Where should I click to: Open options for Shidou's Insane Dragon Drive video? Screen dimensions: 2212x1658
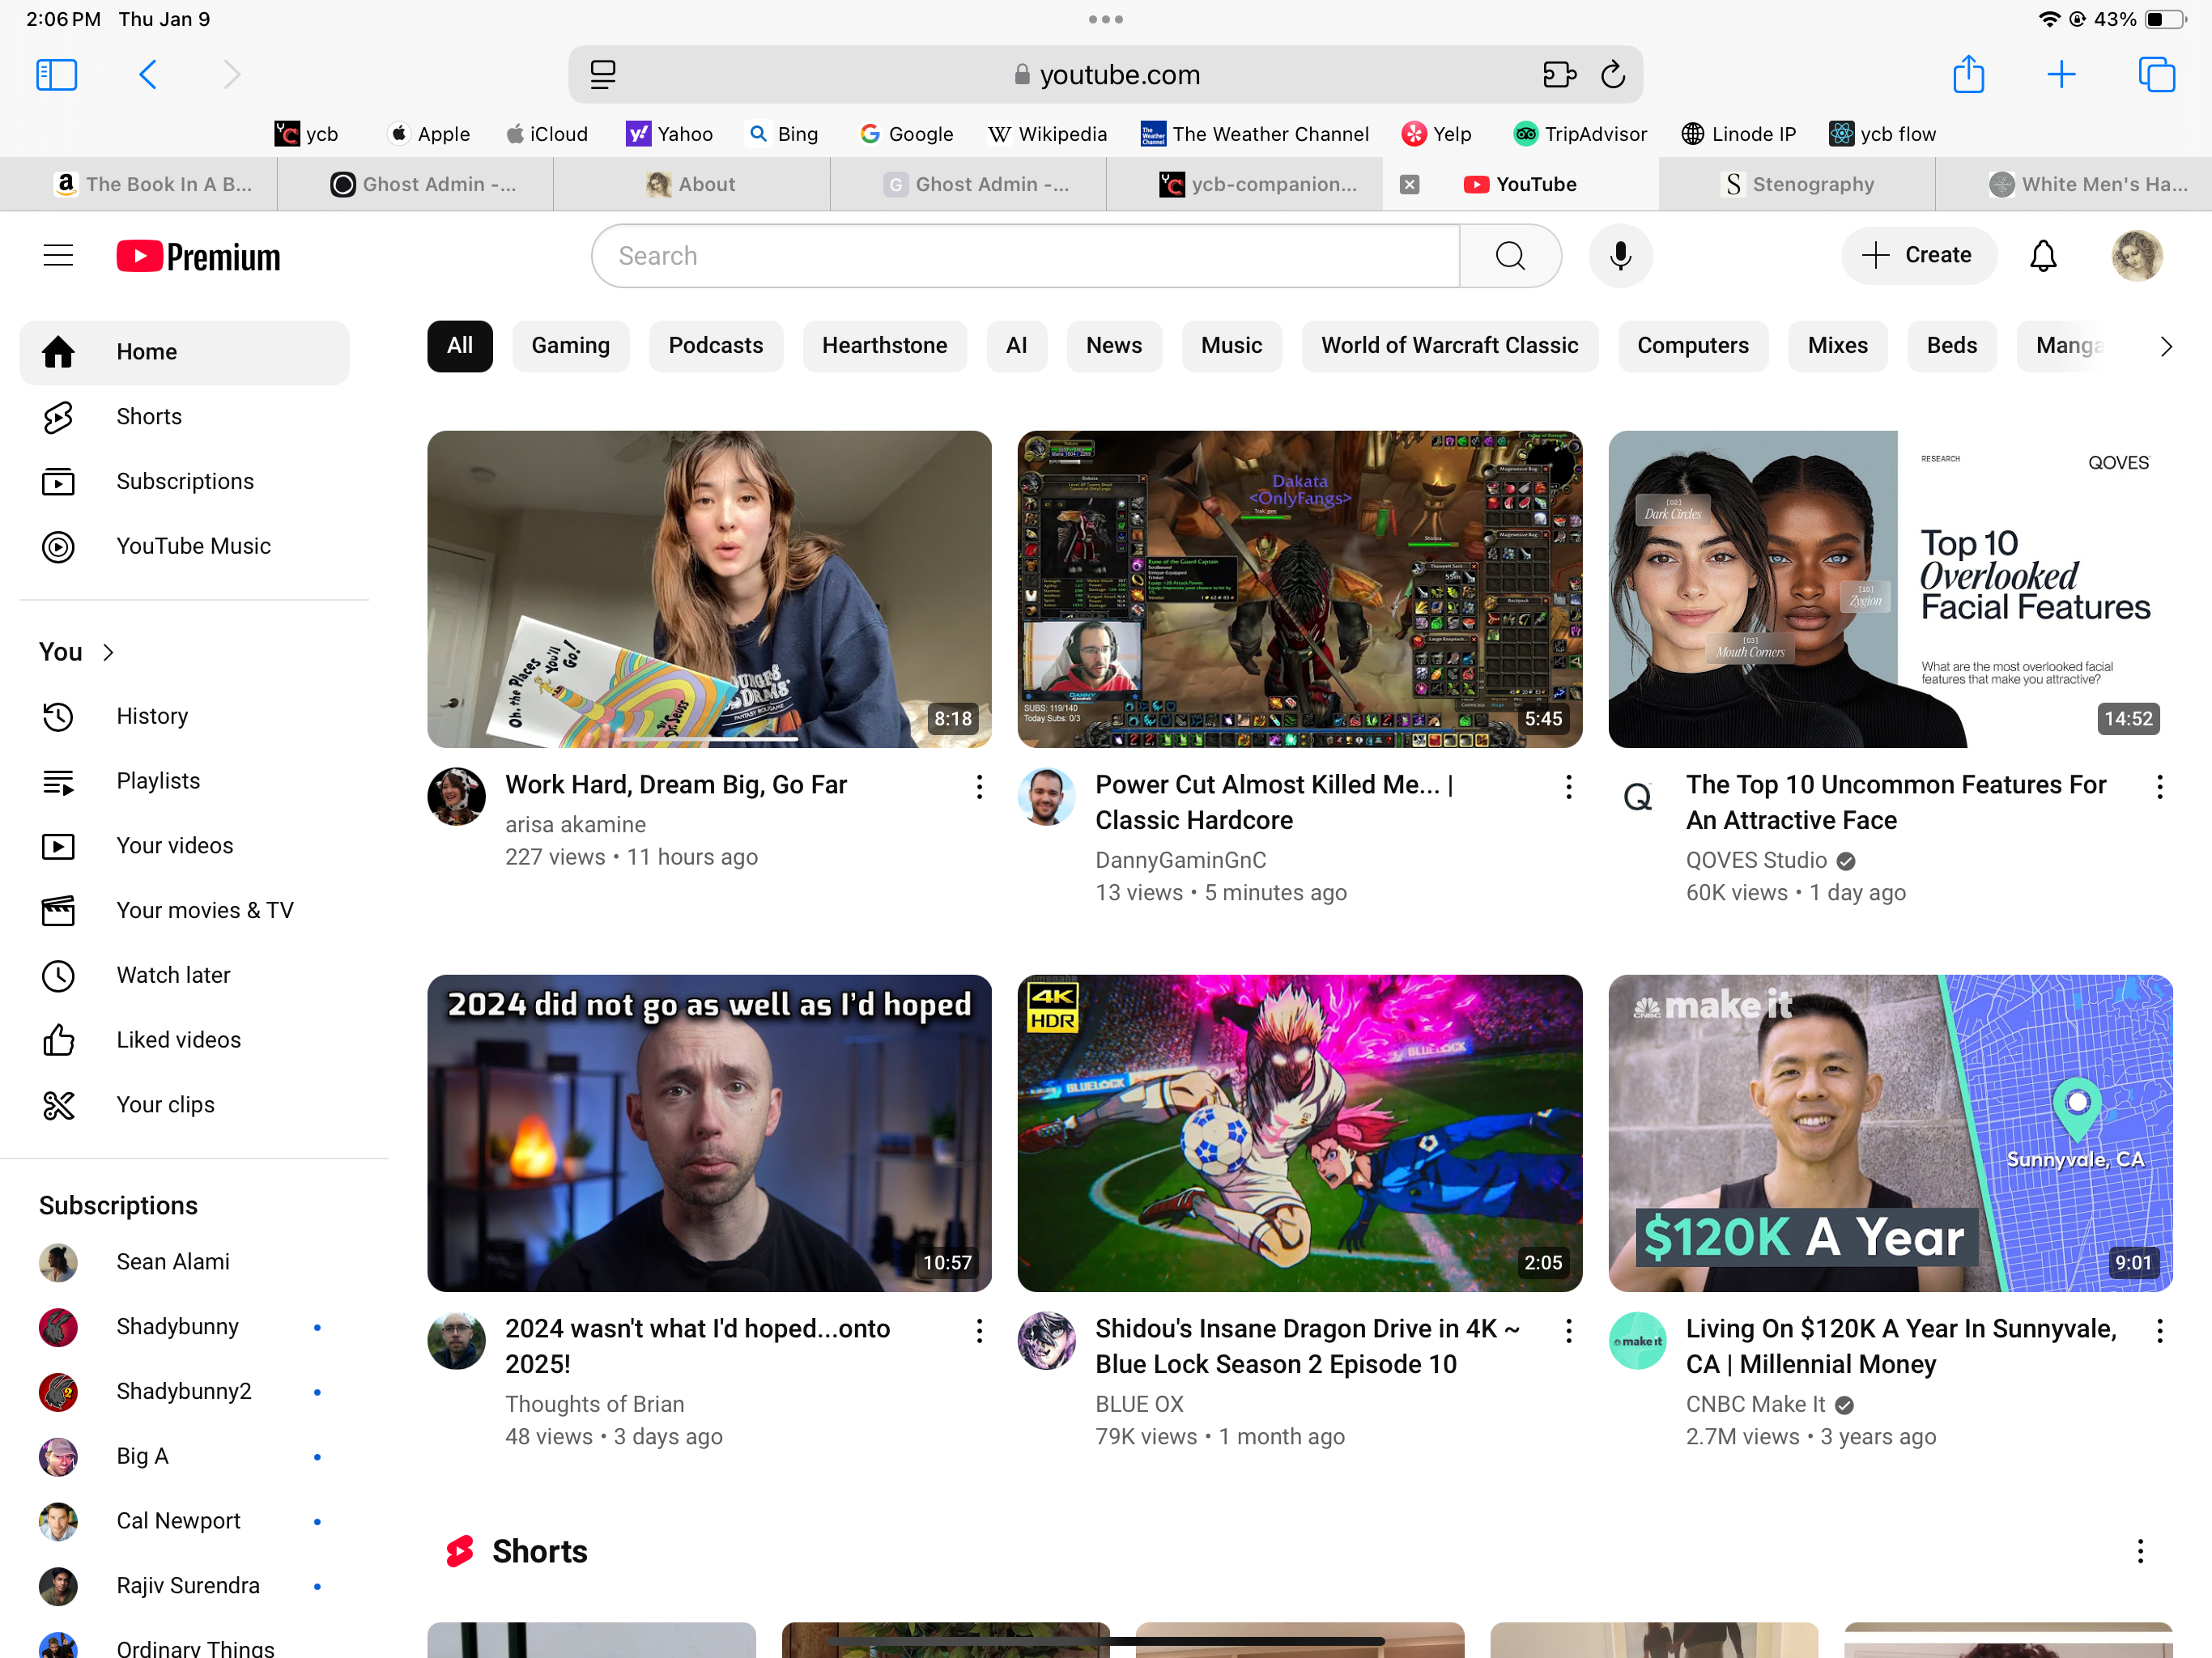click(1569, 1331)
